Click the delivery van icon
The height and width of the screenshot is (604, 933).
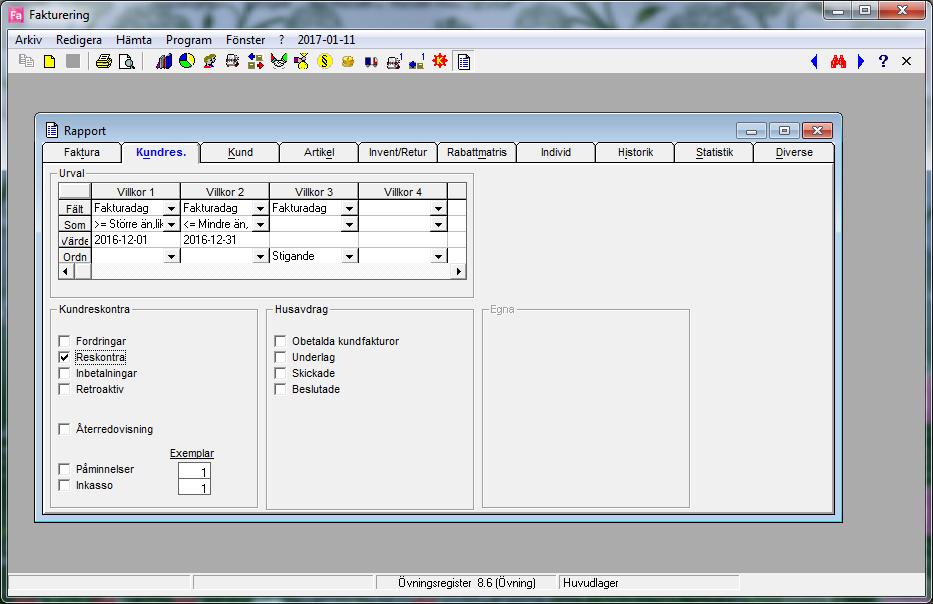coord(233,61)
